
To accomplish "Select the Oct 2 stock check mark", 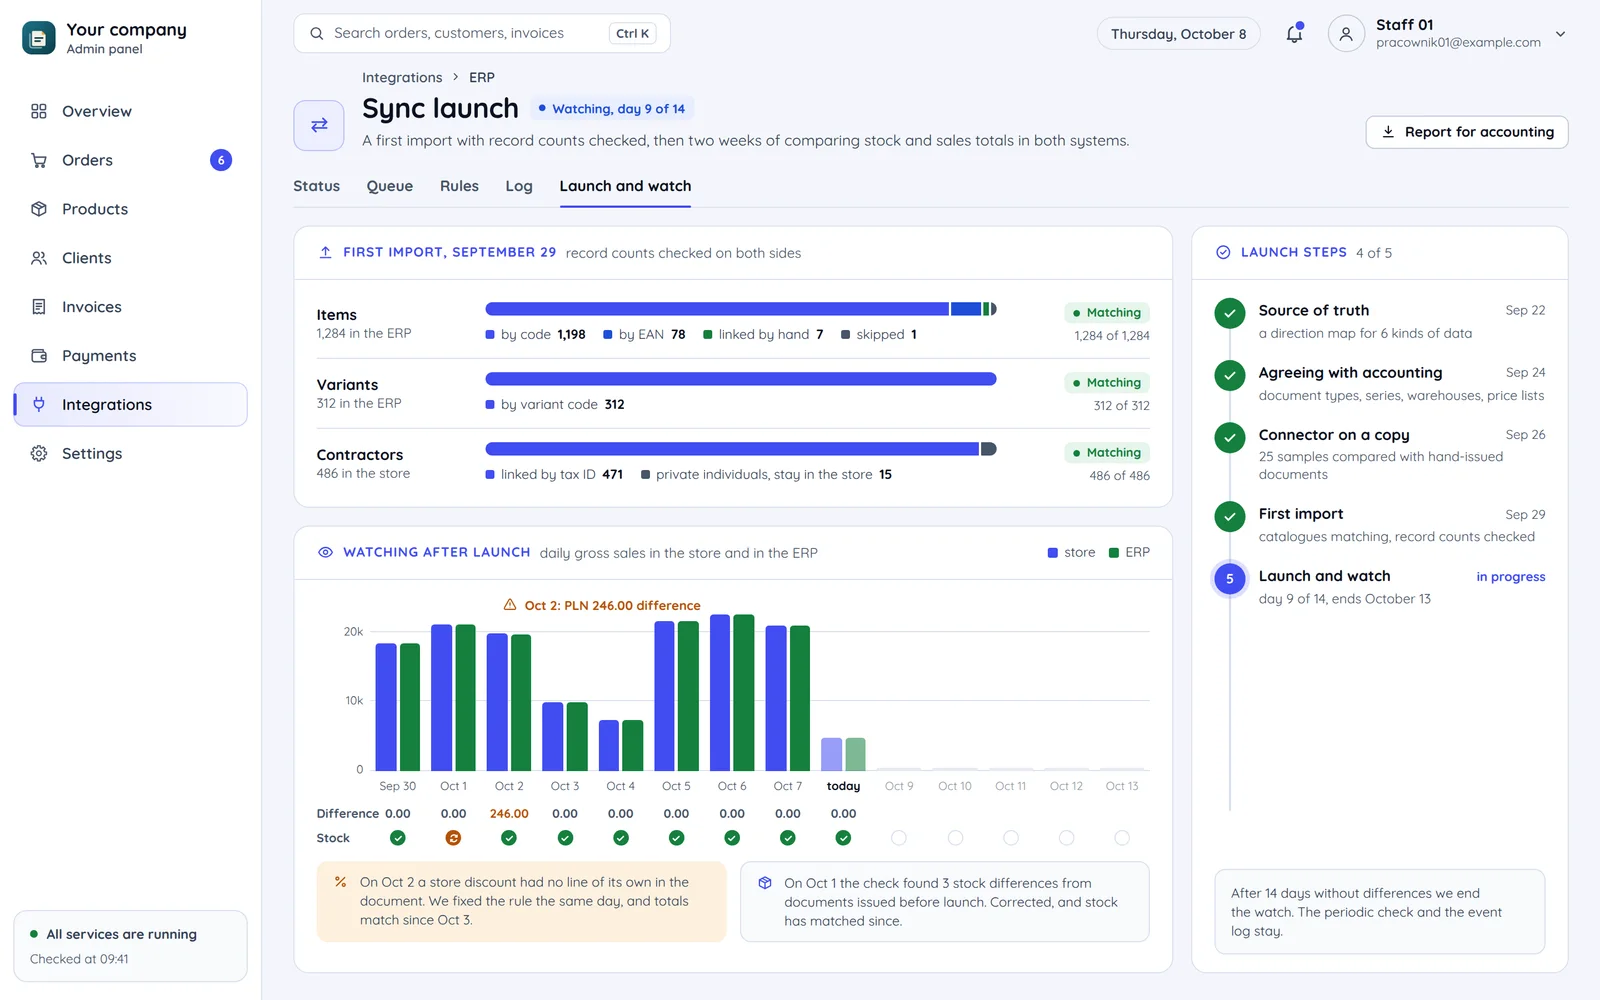I will tap(509, 838).
